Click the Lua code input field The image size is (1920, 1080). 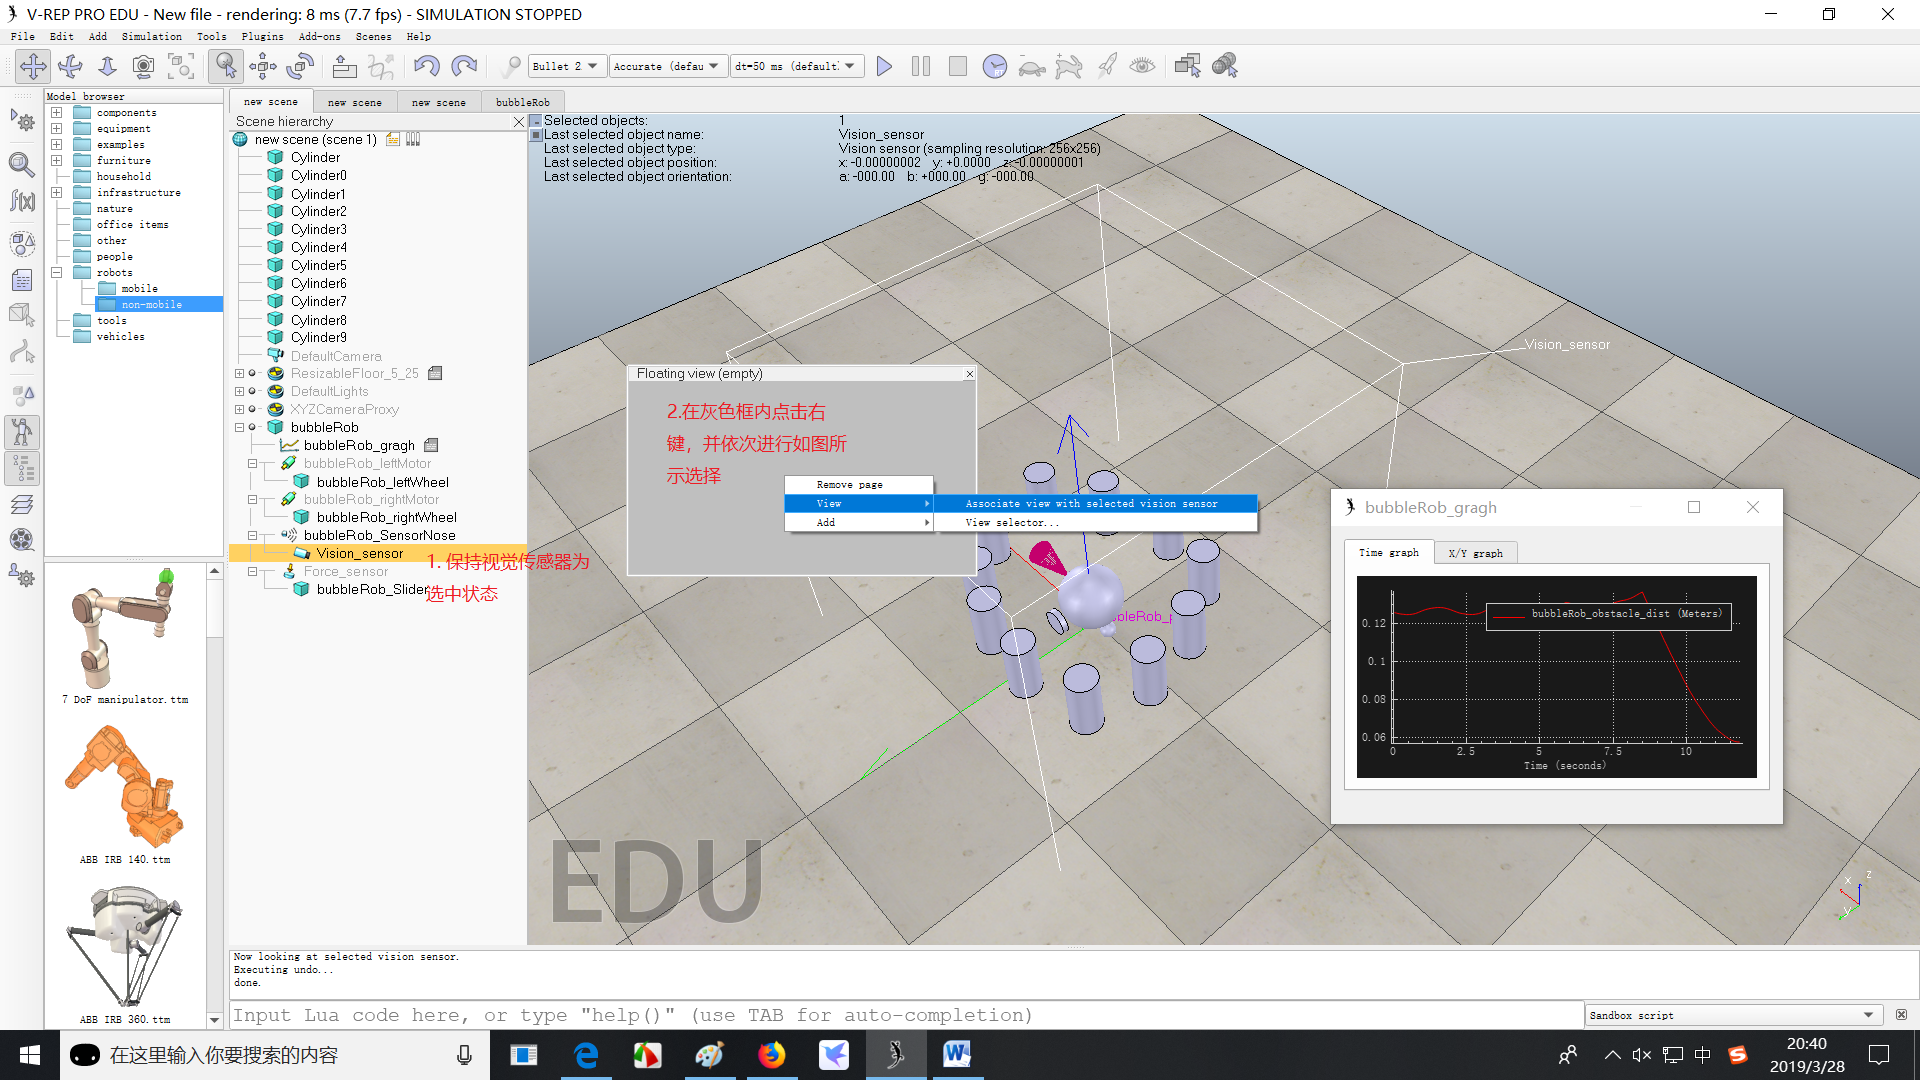pyautogui.click(x=905, y=1015)
